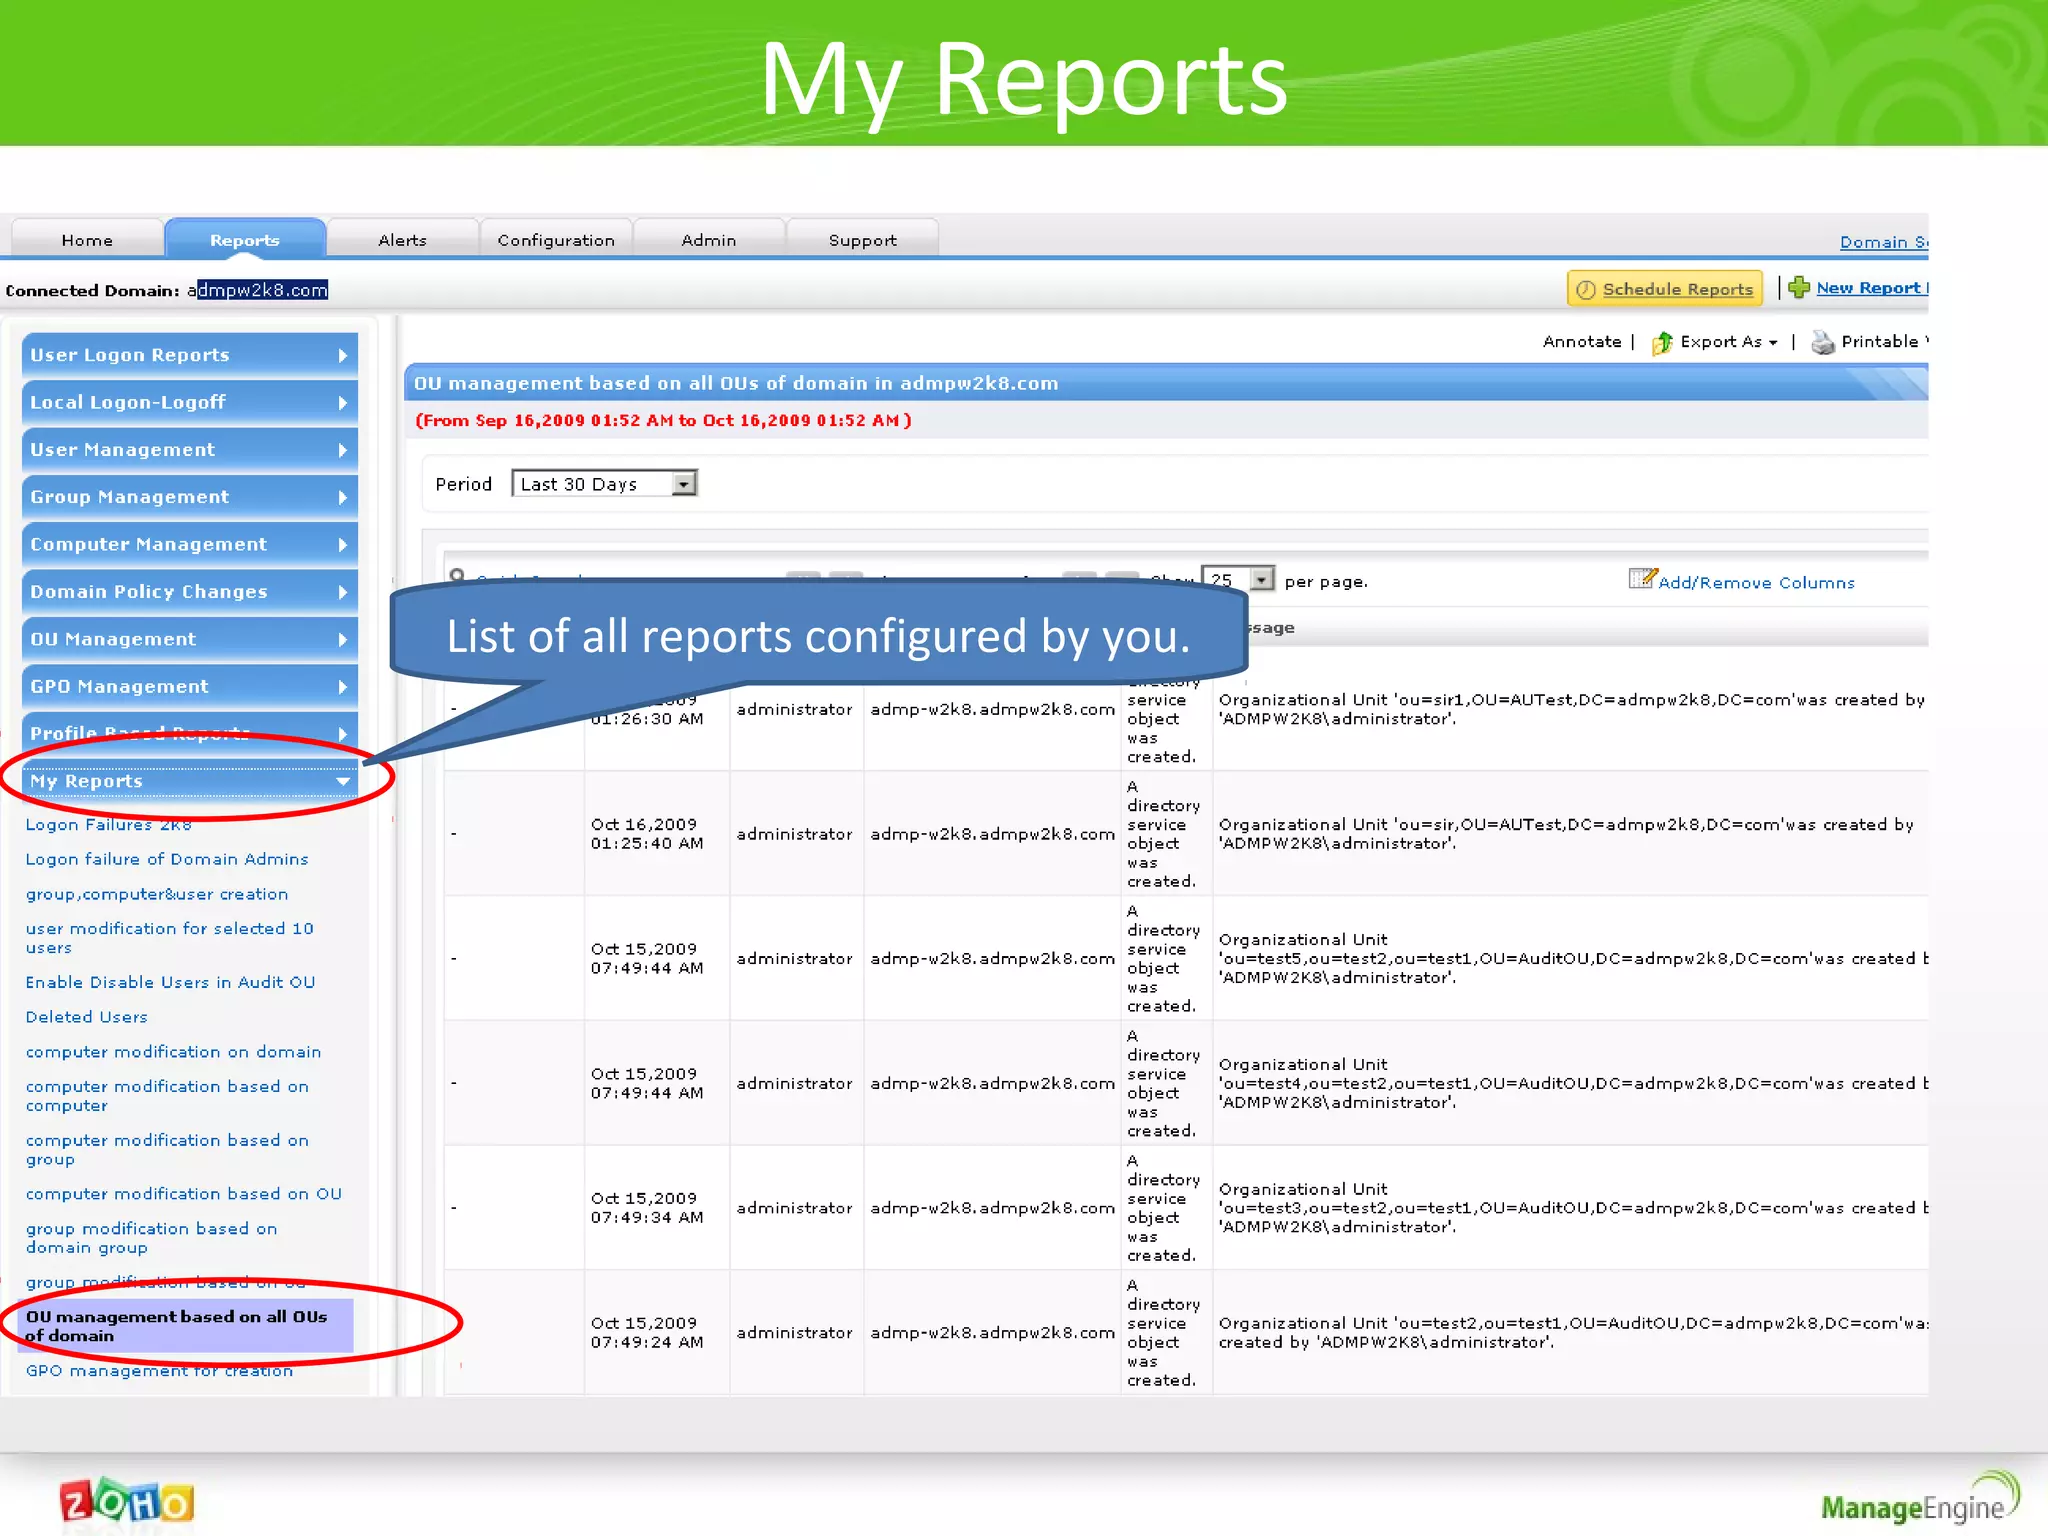
Task: Open the Home tab
Action: [87, 240]
